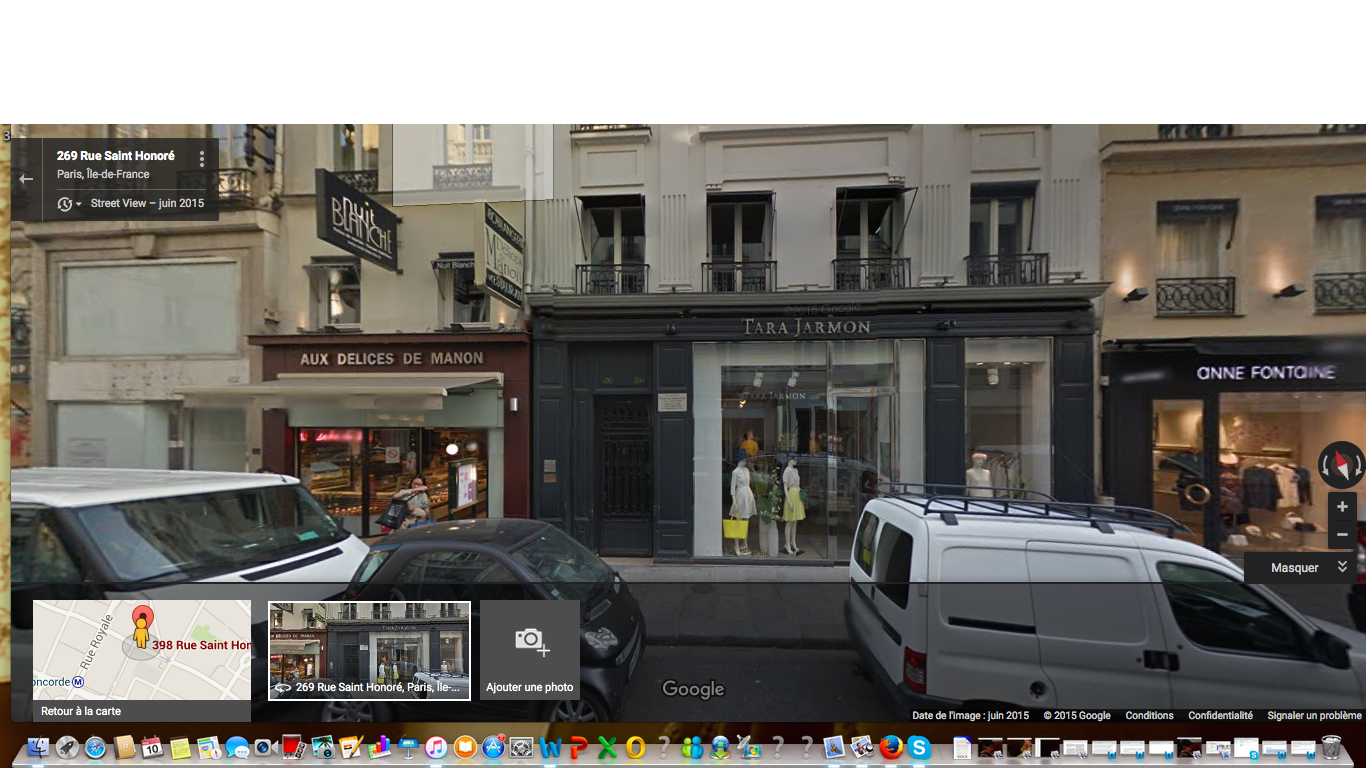Launch Microsoft Outlook from the dock
Screen dimensions: 1366x768
635,748
